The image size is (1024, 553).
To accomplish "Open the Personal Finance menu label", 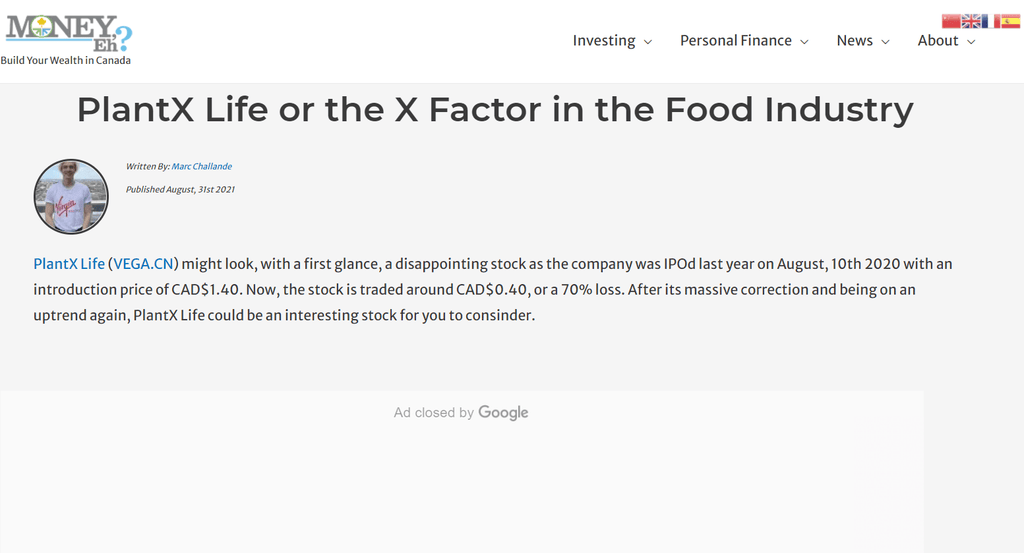I will click(x=735, y=41).
